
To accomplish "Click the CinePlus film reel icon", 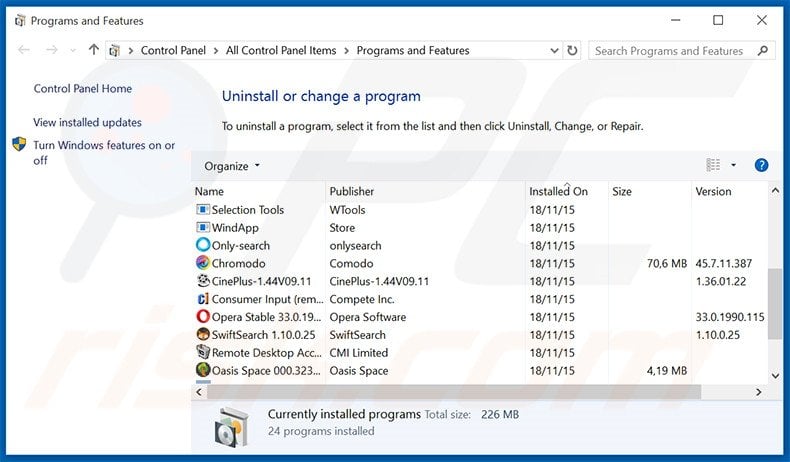I will [203, 281].
